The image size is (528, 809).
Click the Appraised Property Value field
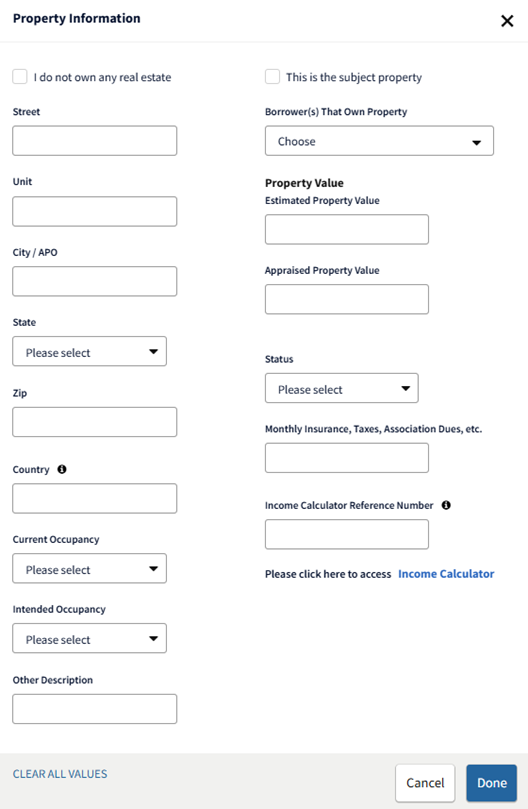coord(347,299)
